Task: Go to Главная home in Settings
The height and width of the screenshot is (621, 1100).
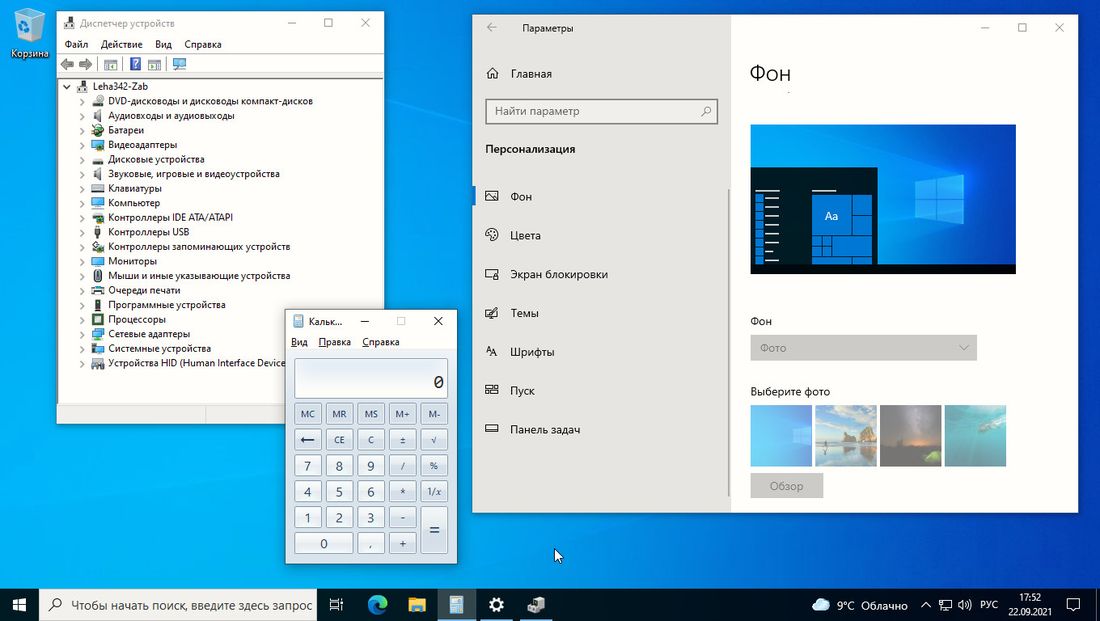Action: [x=519, y=74]
